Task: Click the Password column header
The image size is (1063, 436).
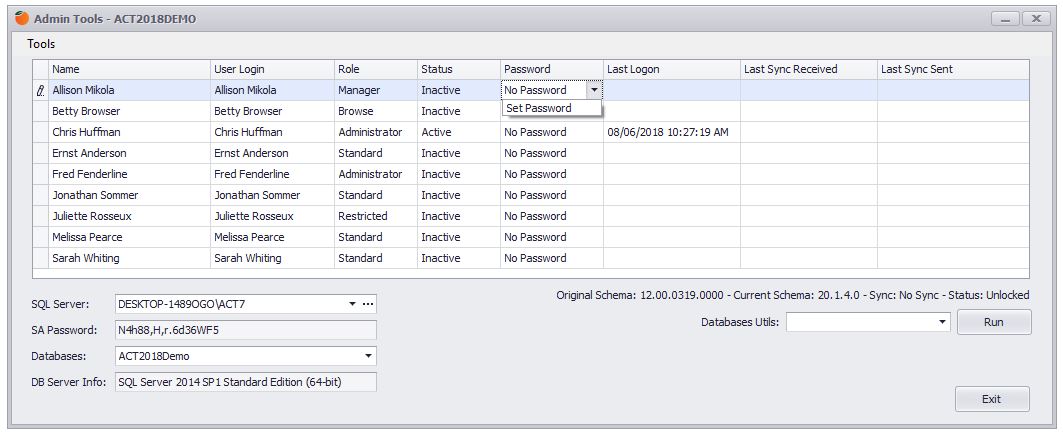Action: [x=552, y=69]
